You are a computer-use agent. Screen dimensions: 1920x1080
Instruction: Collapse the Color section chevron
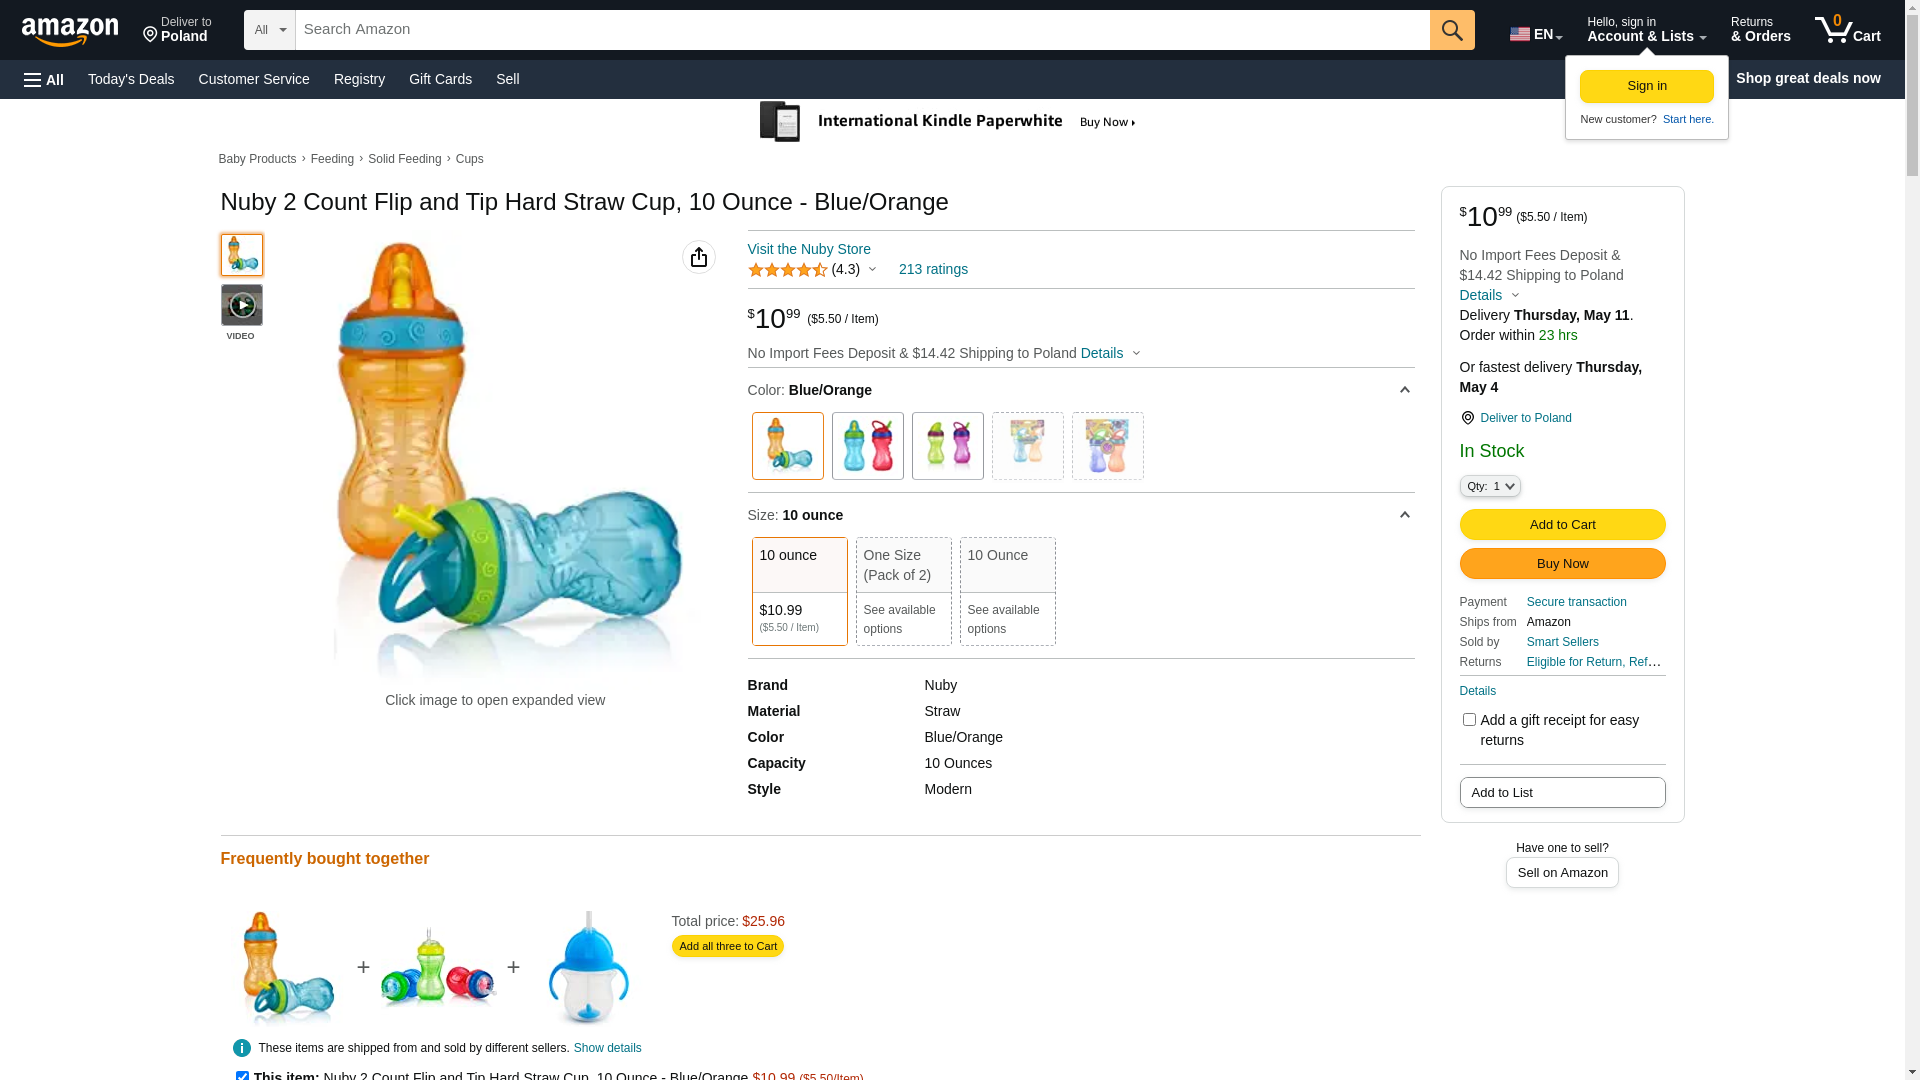pyautogui.click(x=1404, y=390)
